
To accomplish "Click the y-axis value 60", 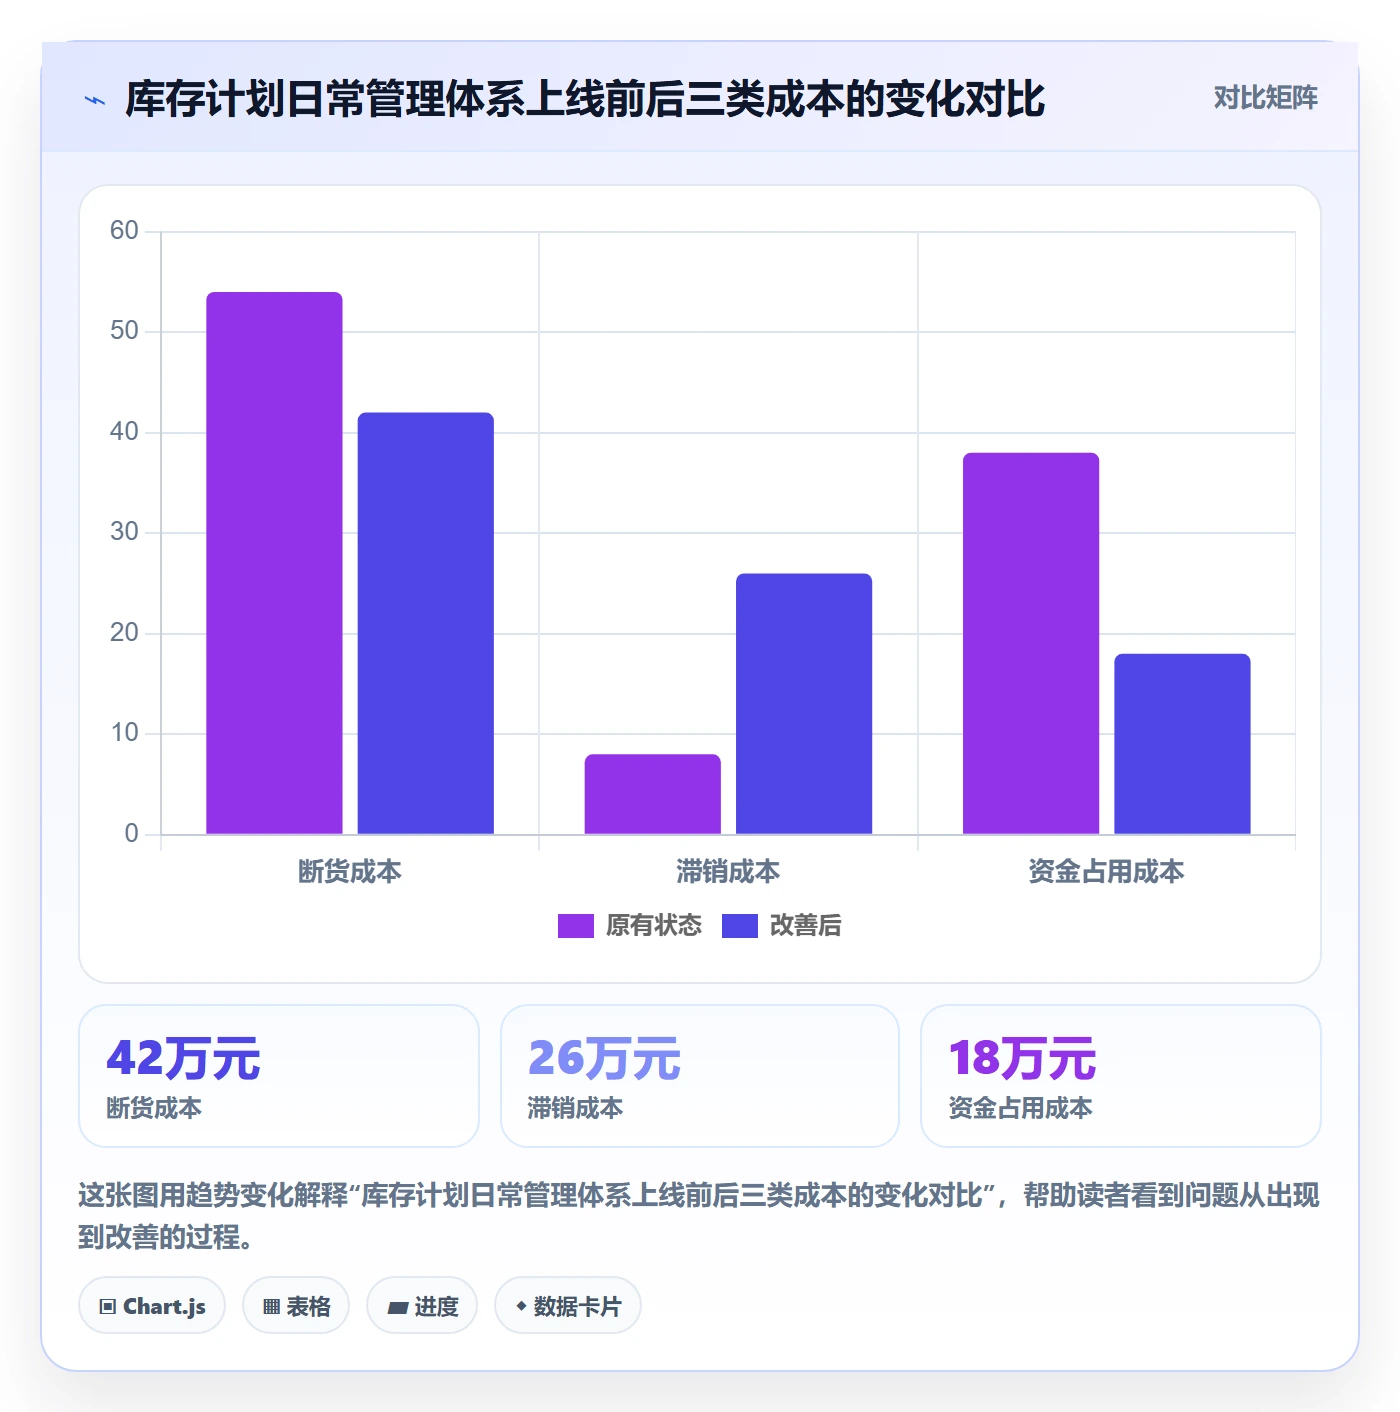I will [124, 231].
